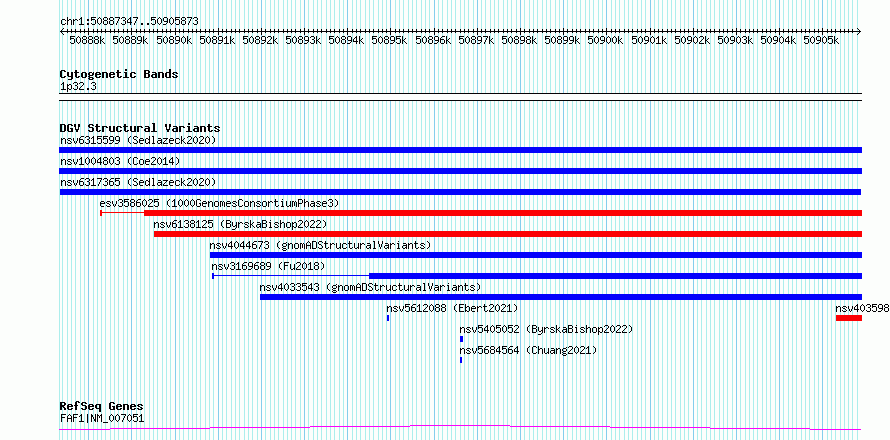
Task: Click the nsv5612088 (Ebert2021) label
Action: point(452,308)
